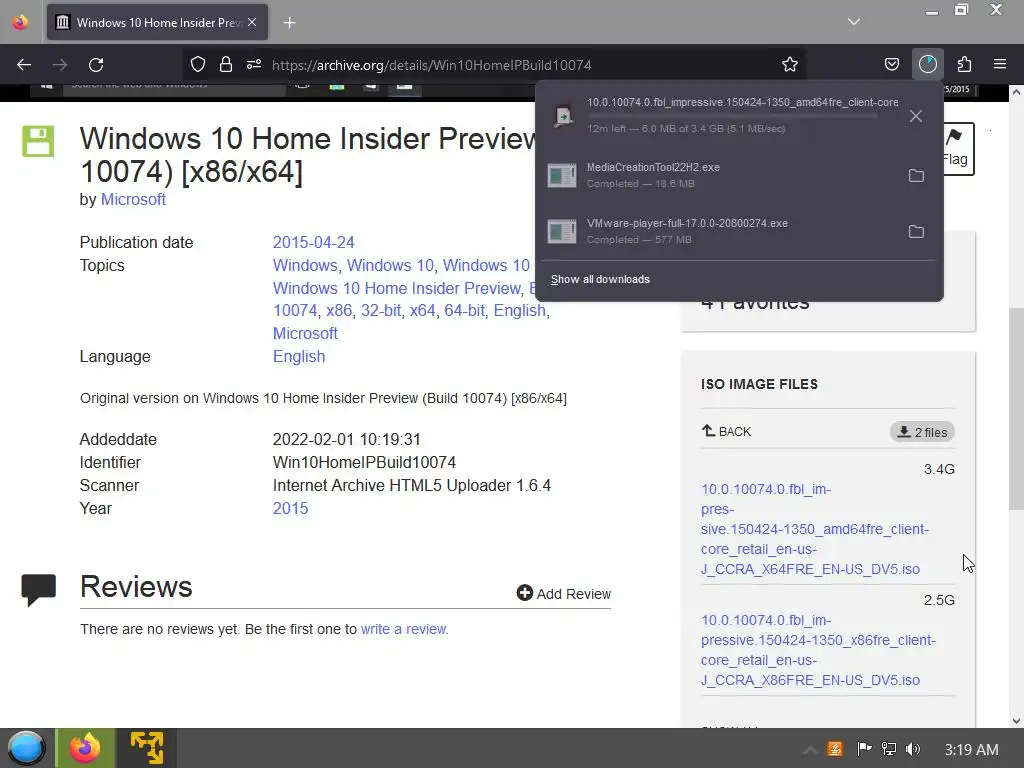Click Firefox in the taskbar
Screen dimensions: 1024x768
[86, 748]
